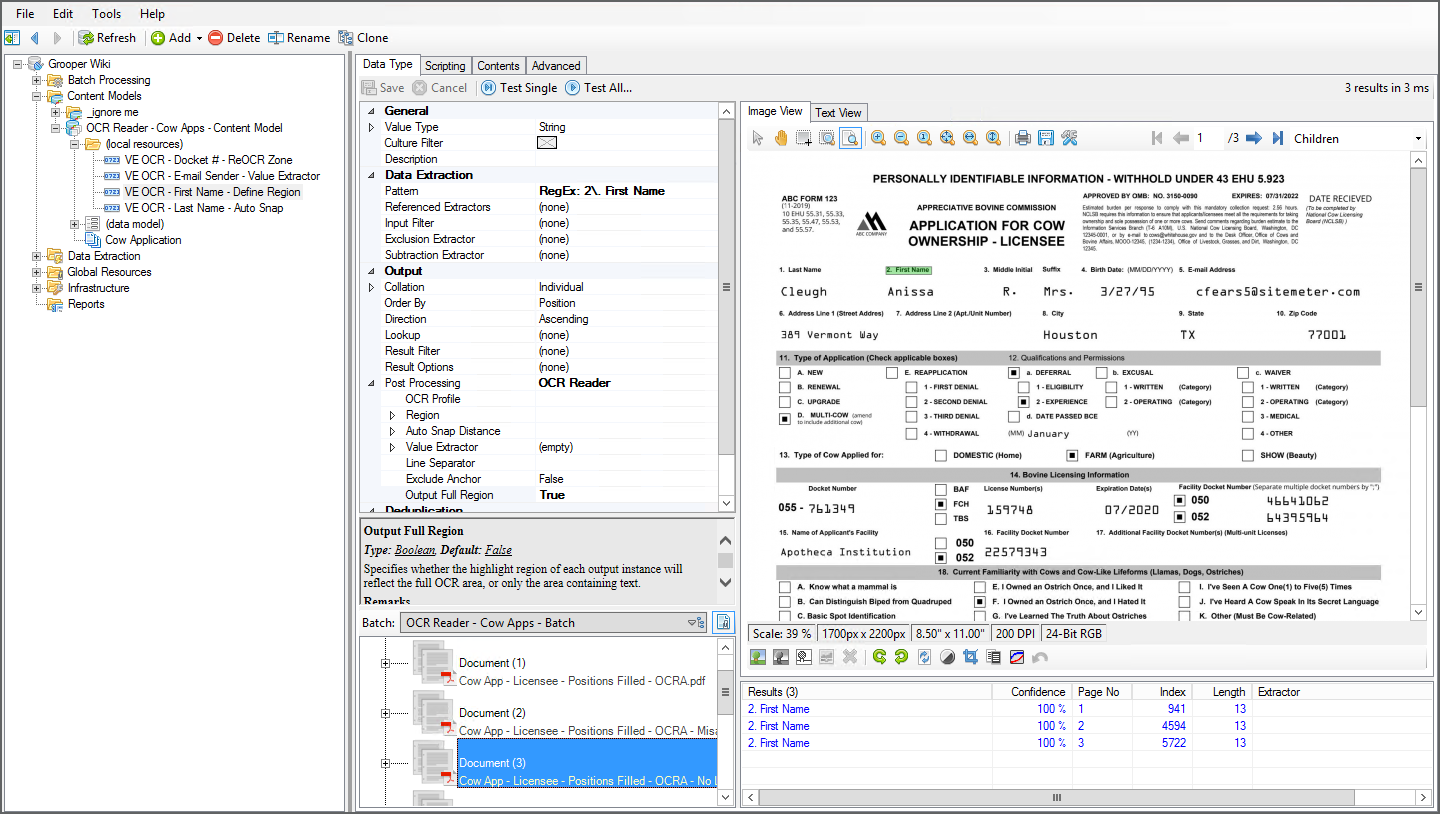Screen dimensions: 1440x814
Task: Select VE OCR - Last Name - Auto Snap
Action: 204,208
